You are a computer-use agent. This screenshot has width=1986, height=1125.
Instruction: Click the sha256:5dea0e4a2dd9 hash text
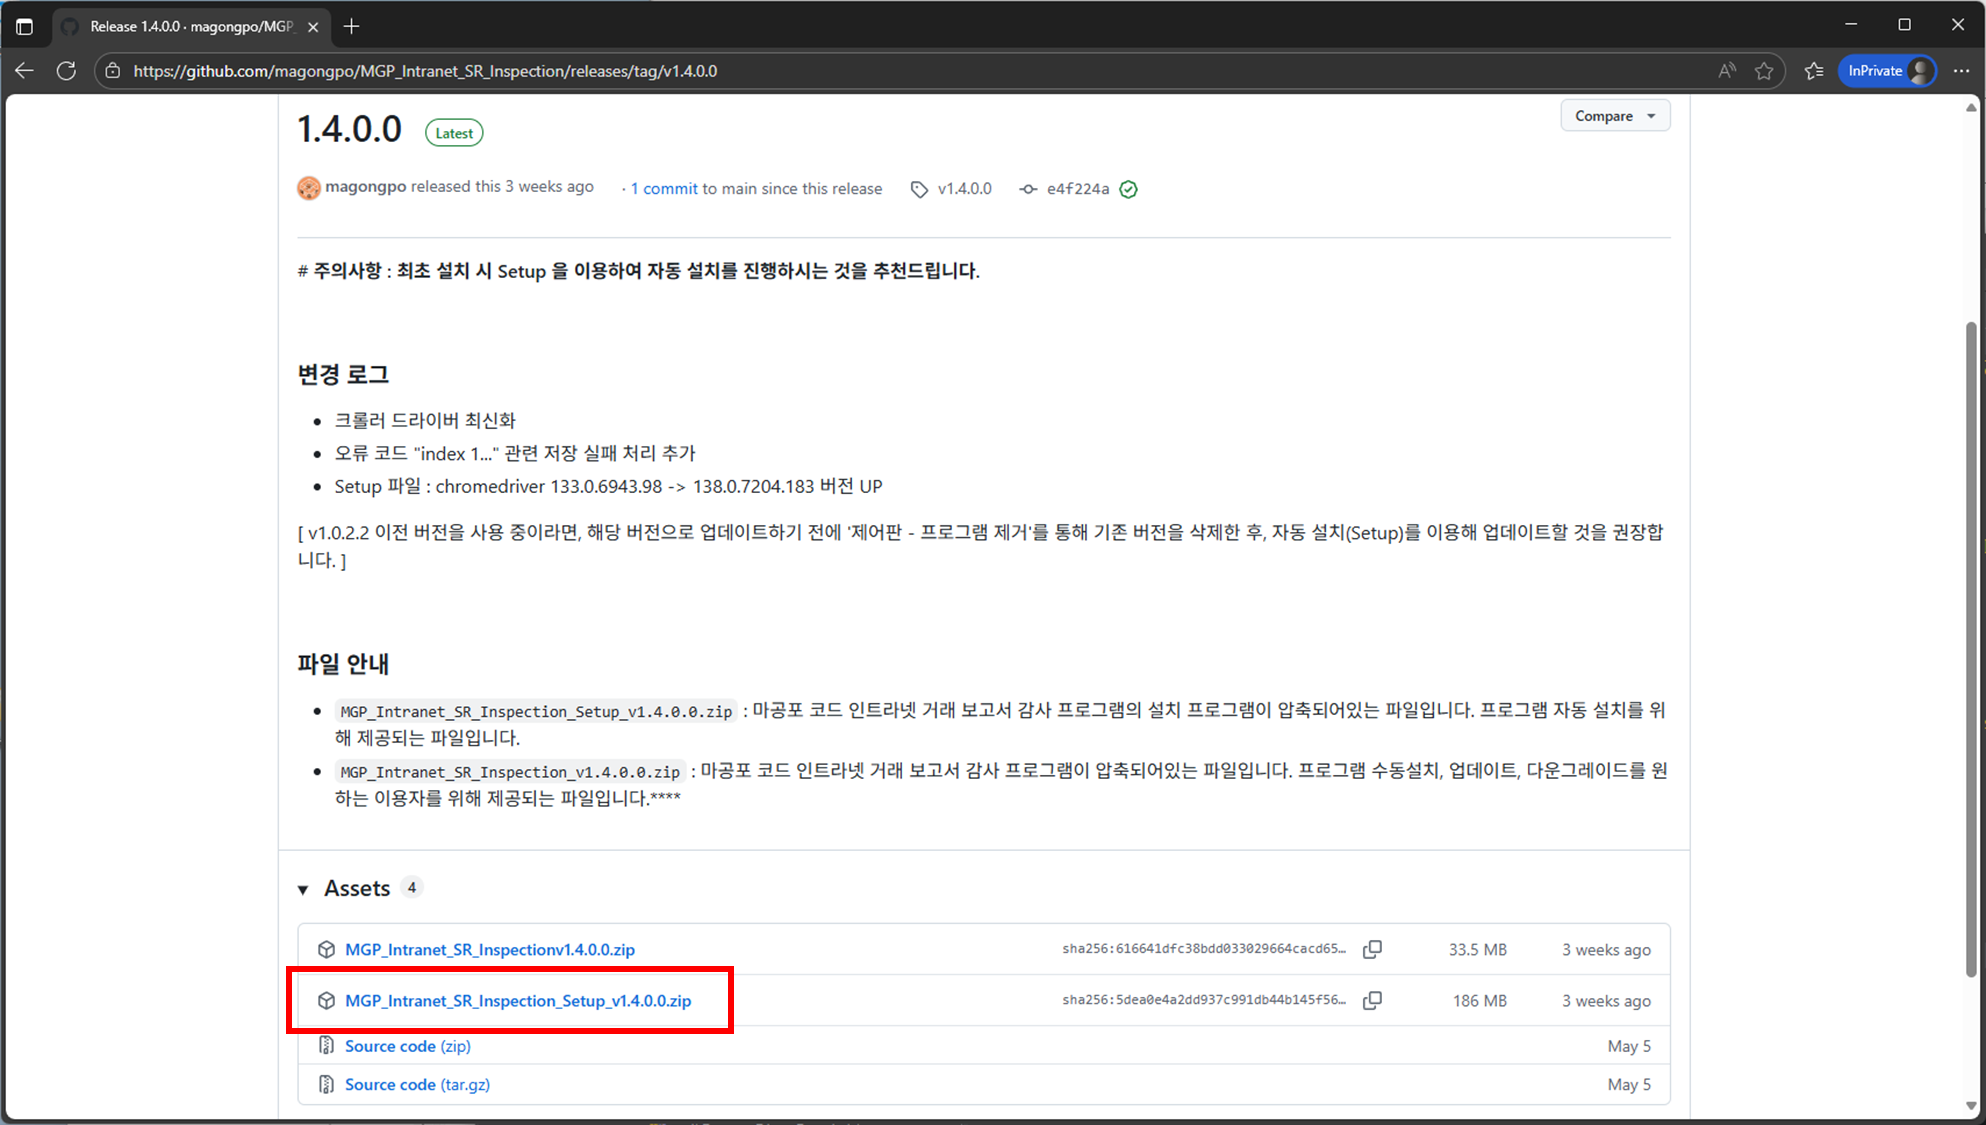pos(1204,1000)
